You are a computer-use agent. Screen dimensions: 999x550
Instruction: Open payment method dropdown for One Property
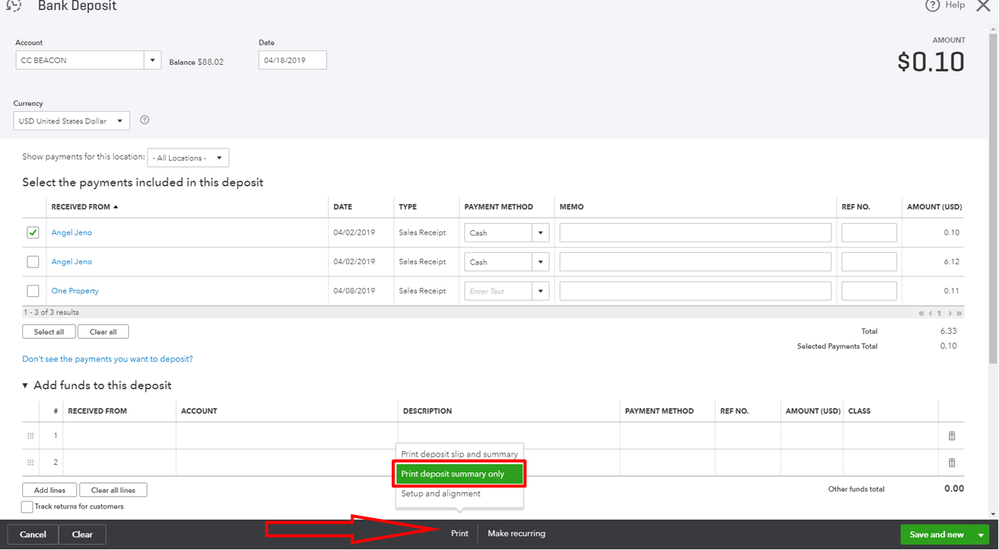(x=540, y=291)
